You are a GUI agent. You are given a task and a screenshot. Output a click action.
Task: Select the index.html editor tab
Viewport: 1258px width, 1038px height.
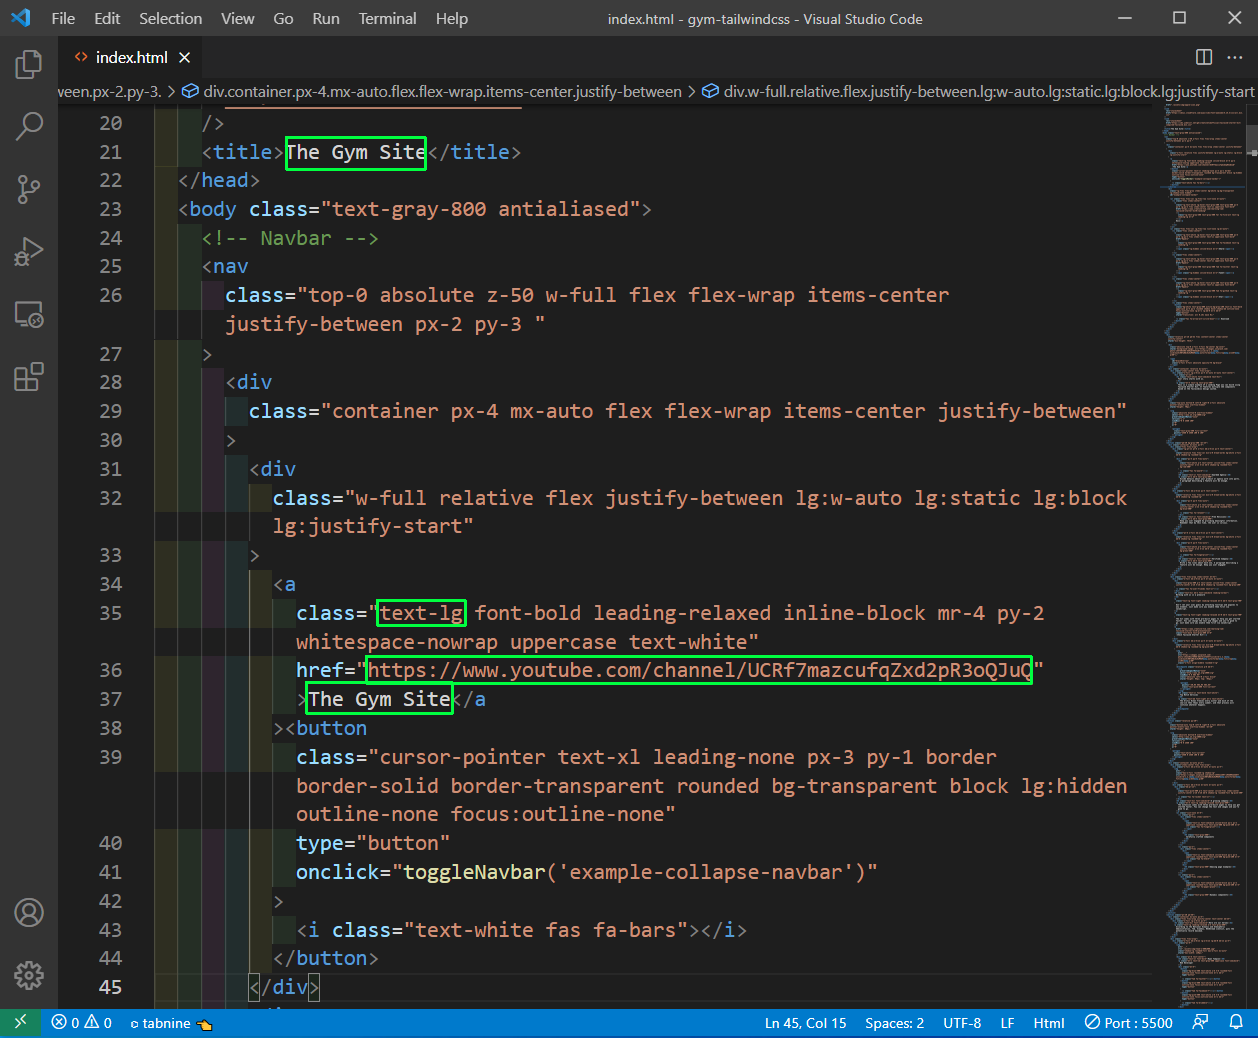[129, 57]
